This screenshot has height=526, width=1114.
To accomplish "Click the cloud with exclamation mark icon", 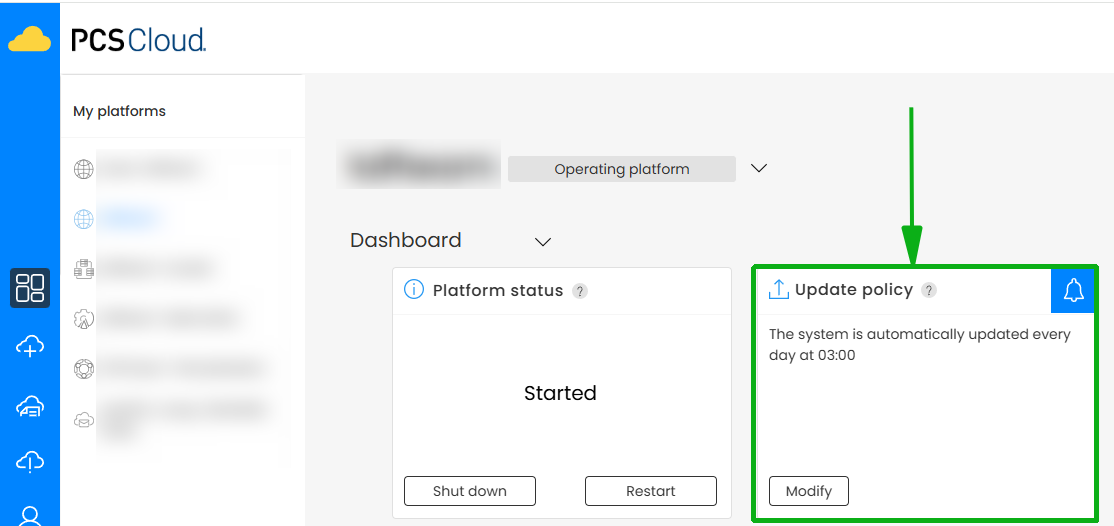I will [x=30, y=463].
